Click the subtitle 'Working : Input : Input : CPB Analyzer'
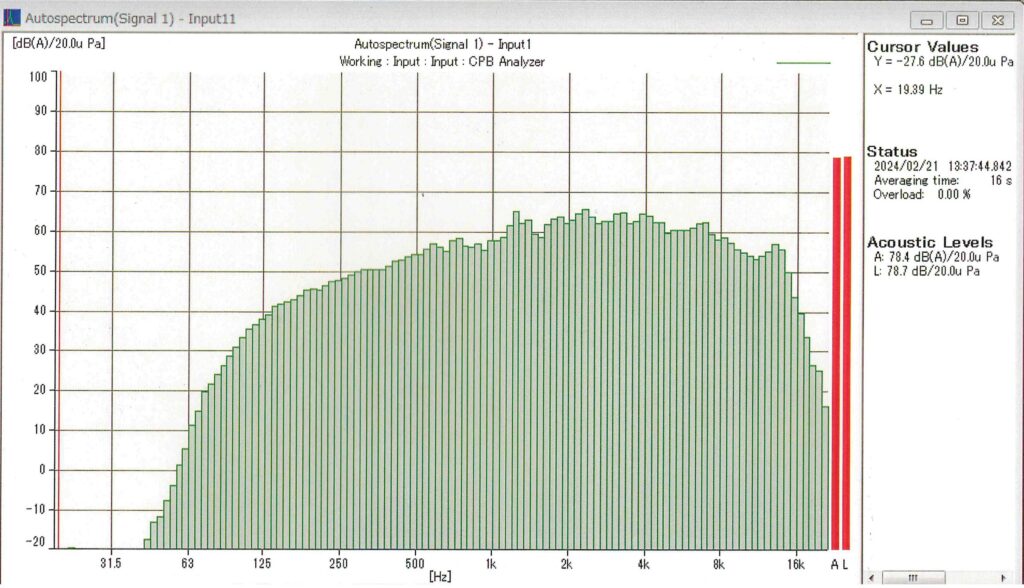 (x=442, y=61)
